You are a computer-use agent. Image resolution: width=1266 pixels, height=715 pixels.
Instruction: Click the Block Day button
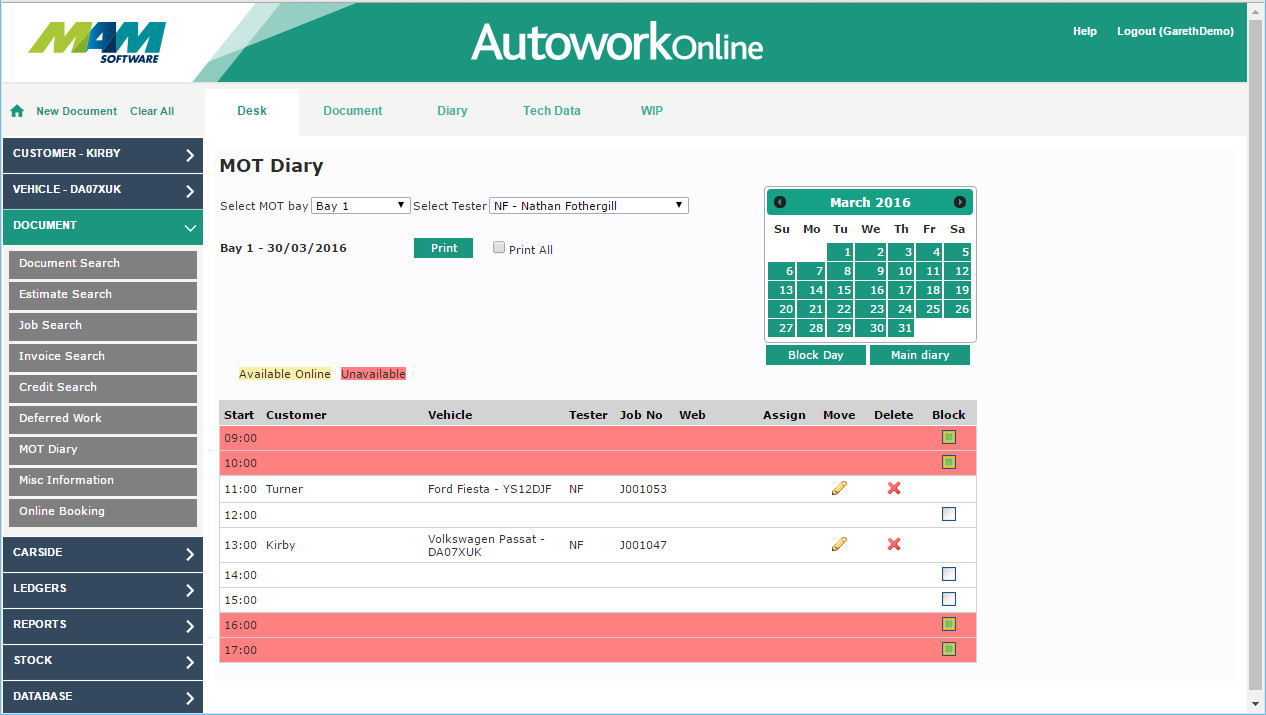click(815, 355)
